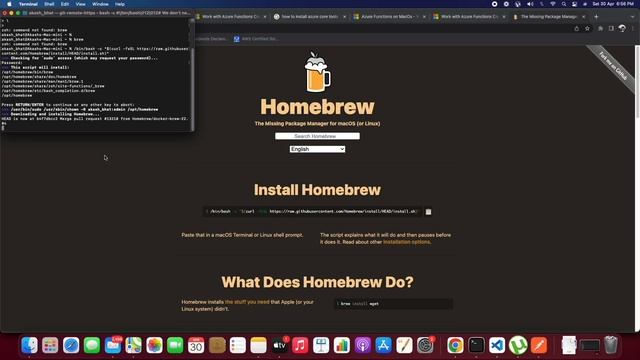640x360 pixels.
Task: Launch Safari from the Dock
Action: point(71,345)
